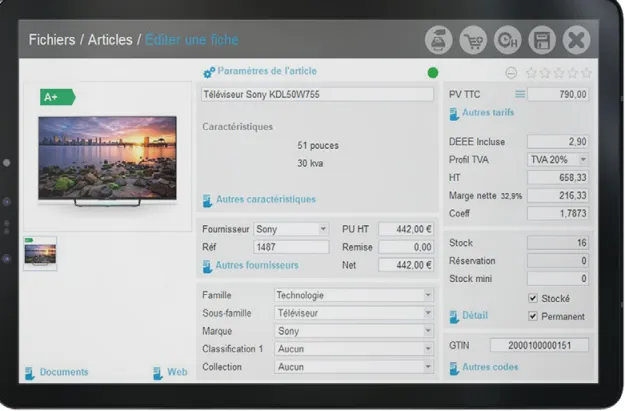This screenshot has height=411, width=625.
Task: Click the cash register icon in header
Action: [x=438, y=40]
